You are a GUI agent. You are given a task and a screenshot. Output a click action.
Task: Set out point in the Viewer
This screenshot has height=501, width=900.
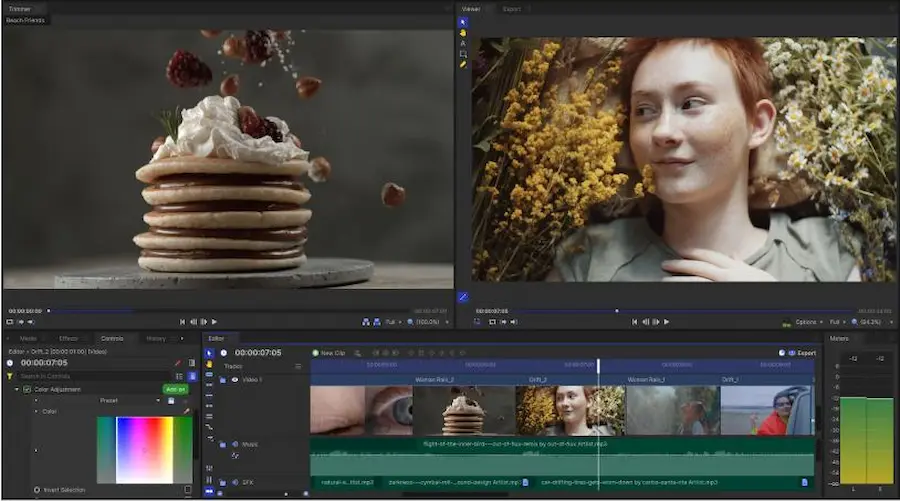click(514, 322)
